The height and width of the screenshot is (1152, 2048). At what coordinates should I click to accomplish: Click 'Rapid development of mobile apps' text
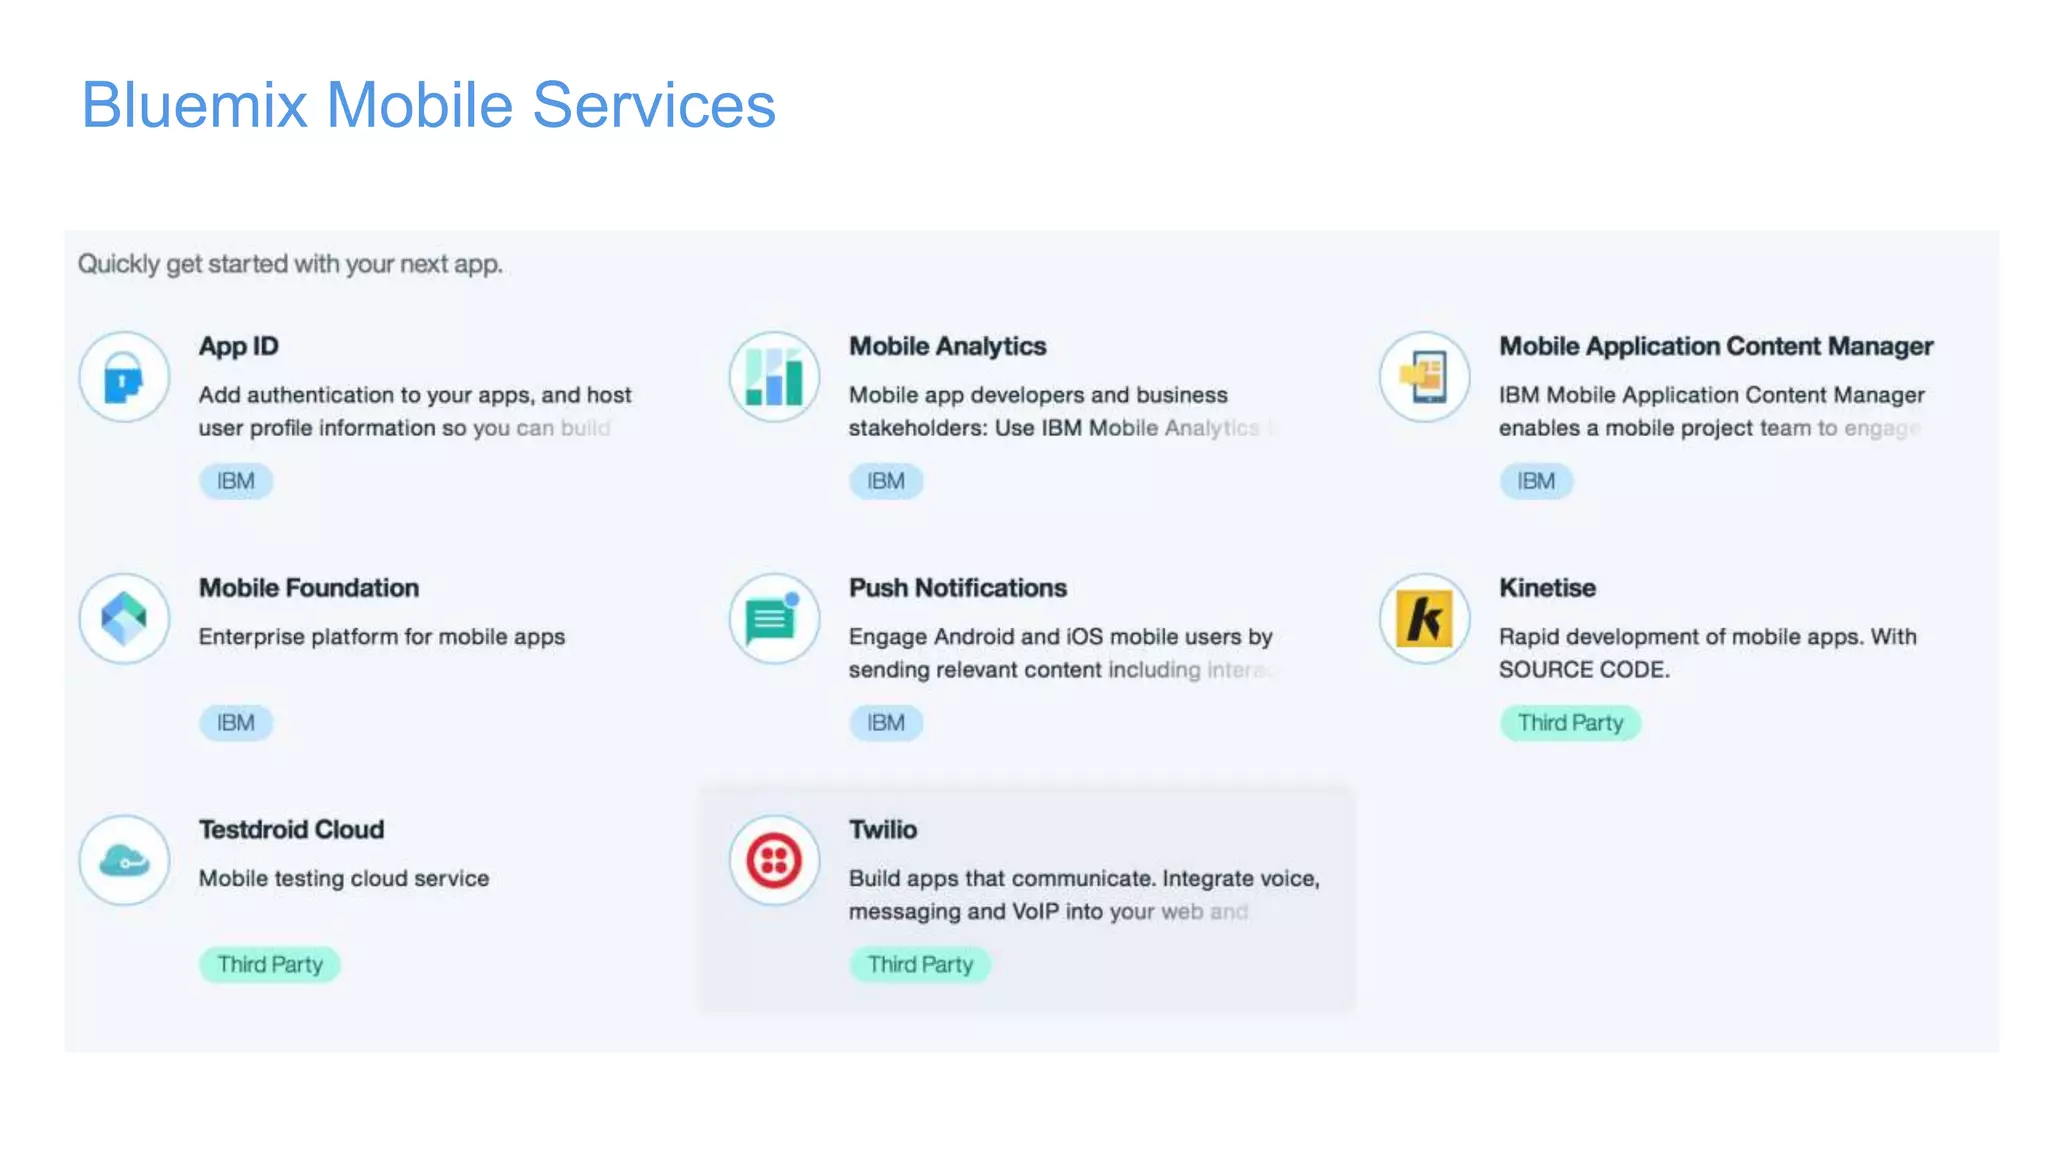click(1707, 653)
